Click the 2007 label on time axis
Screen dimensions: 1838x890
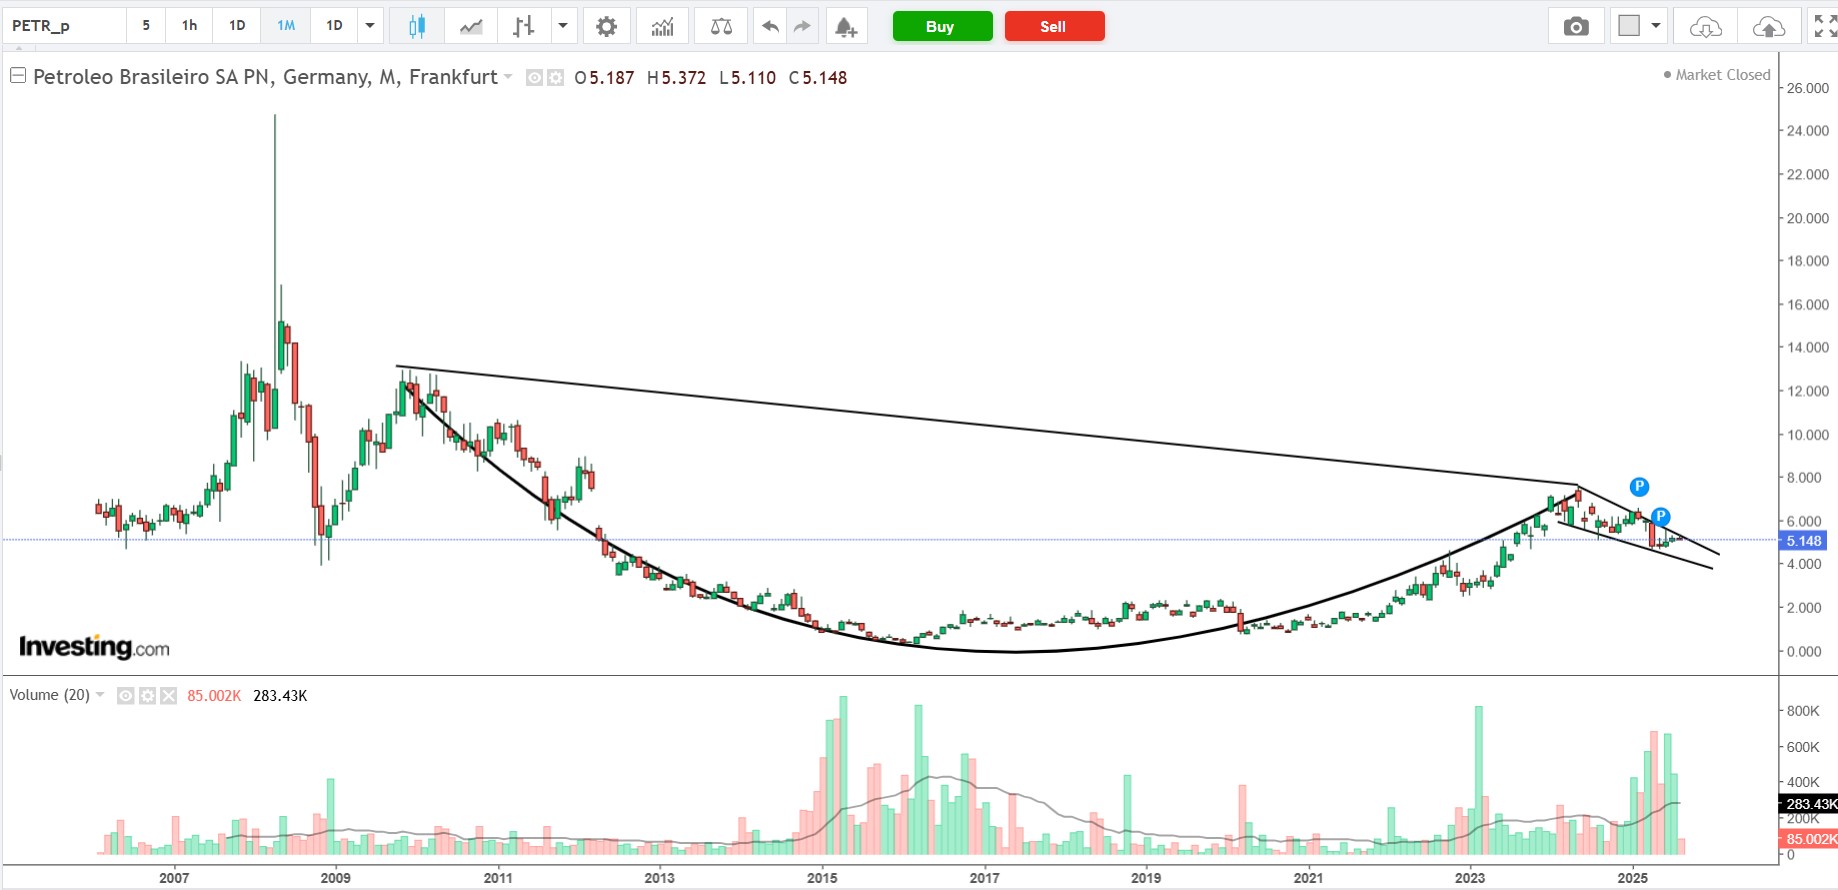[174, 878]
